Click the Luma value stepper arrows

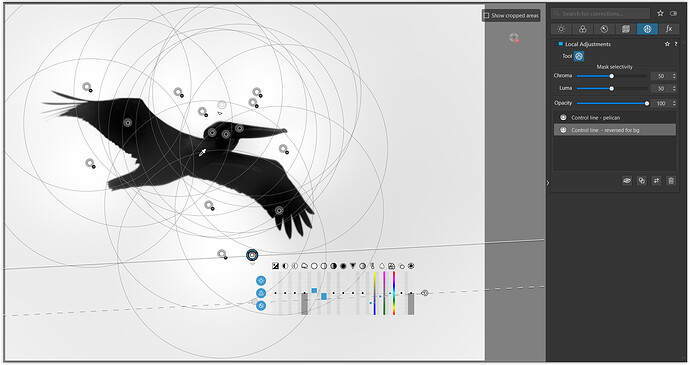674,88
